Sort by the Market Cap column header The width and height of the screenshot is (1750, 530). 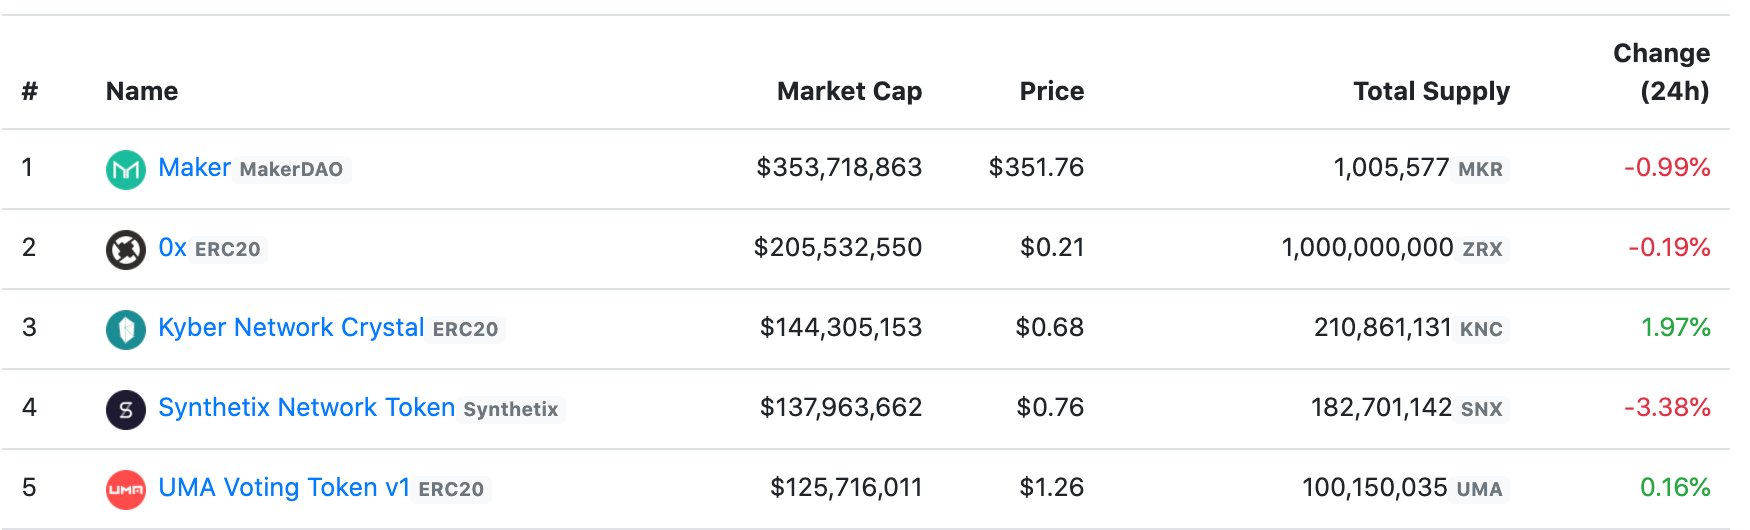849,91
